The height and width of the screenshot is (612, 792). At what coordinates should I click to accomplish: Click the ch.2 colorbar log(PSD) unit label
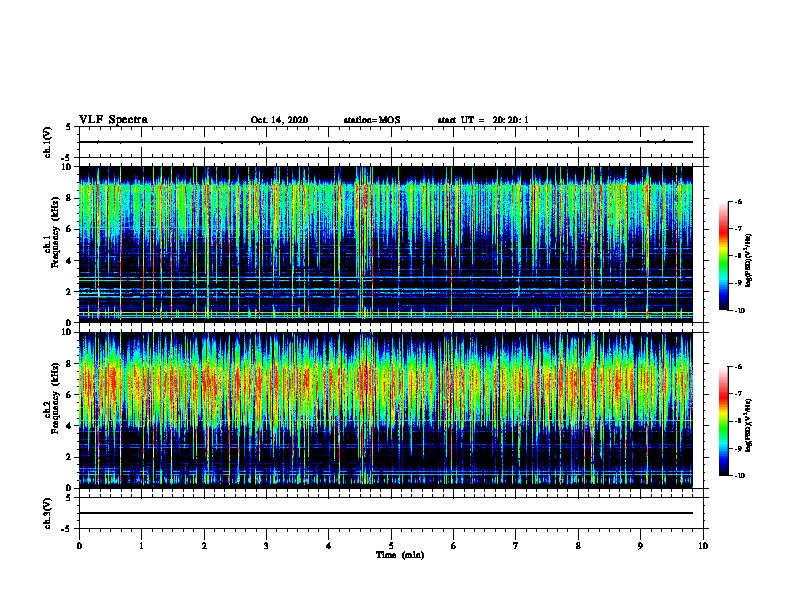point(748,425)
